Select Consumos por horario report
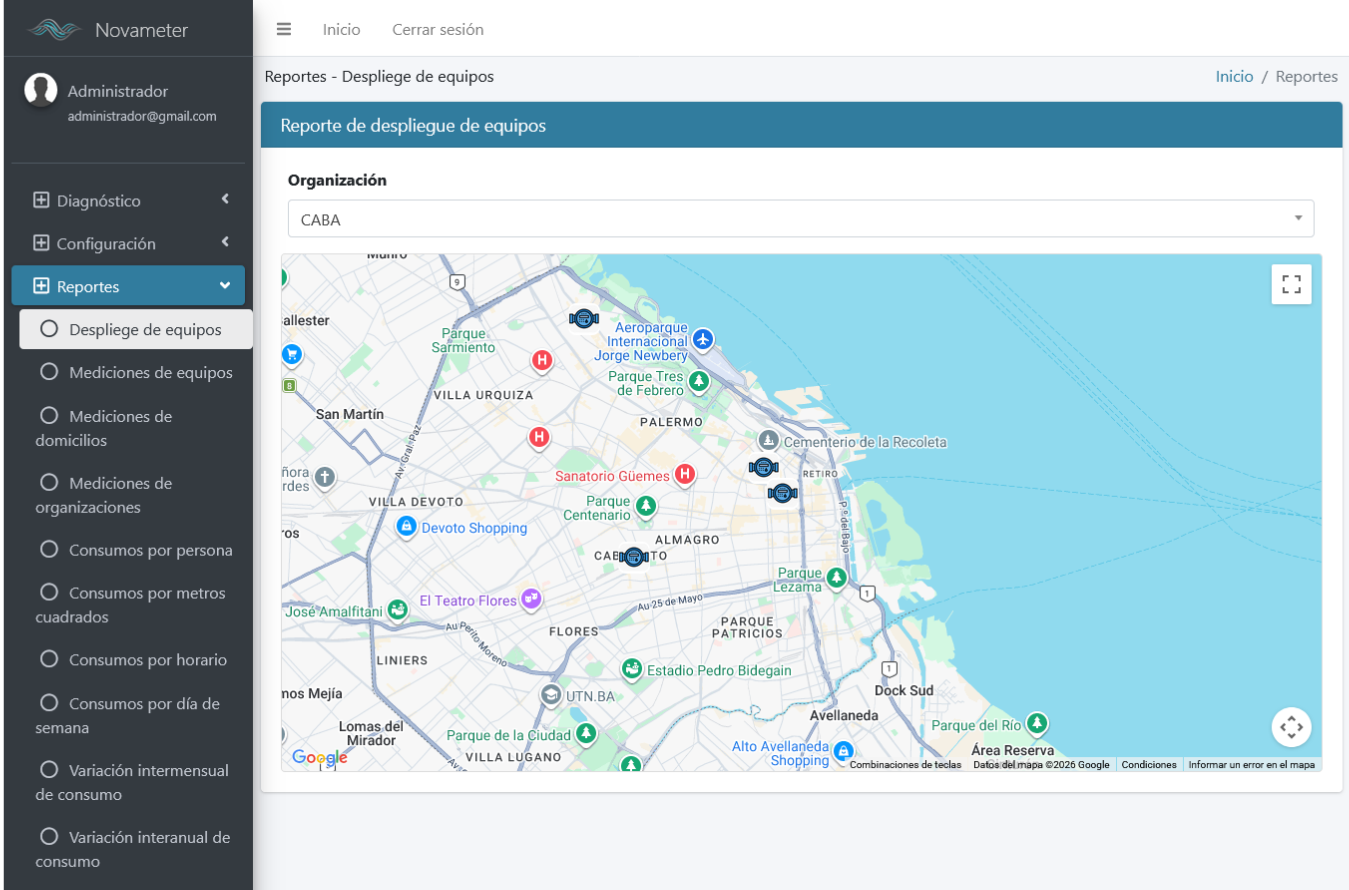Screen dimensions: 1349x890 pos(147,660)
